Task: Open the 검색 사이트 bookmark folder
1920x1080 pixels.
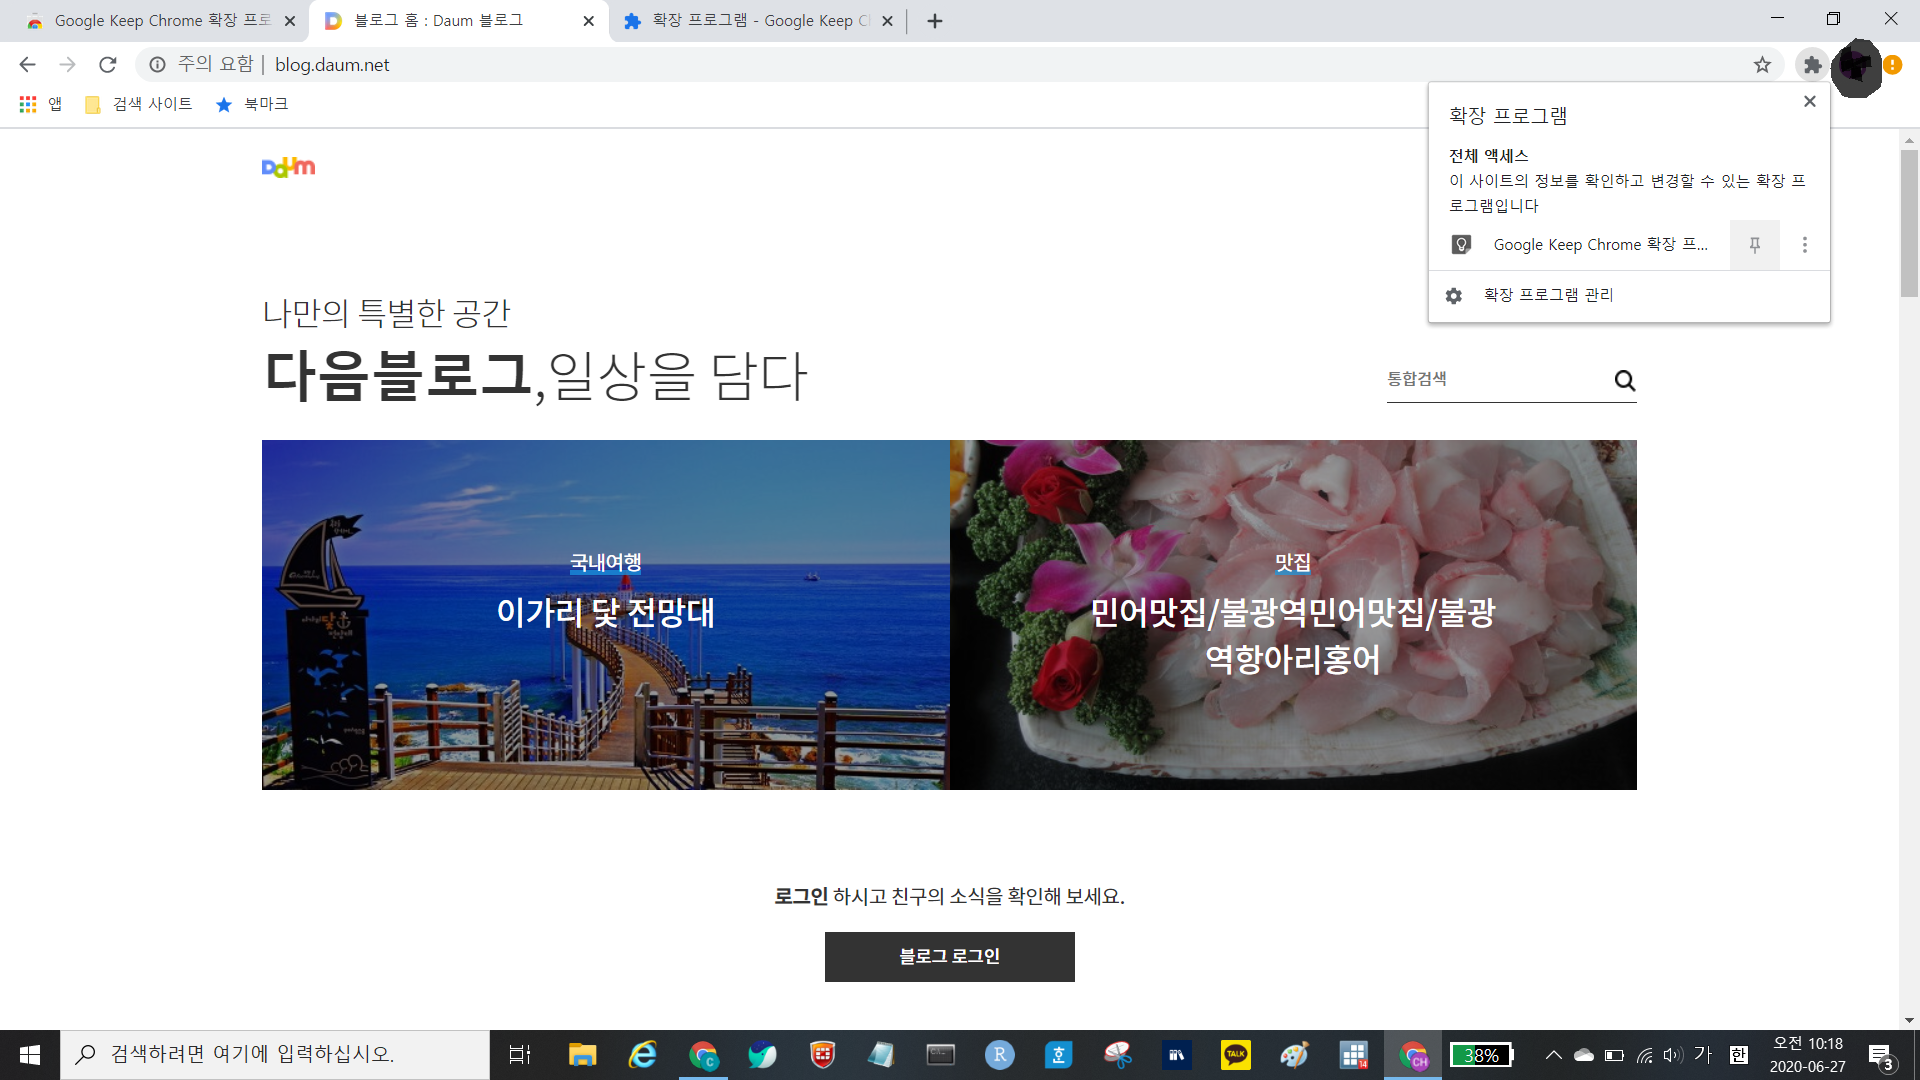Action: coord(139,104)
